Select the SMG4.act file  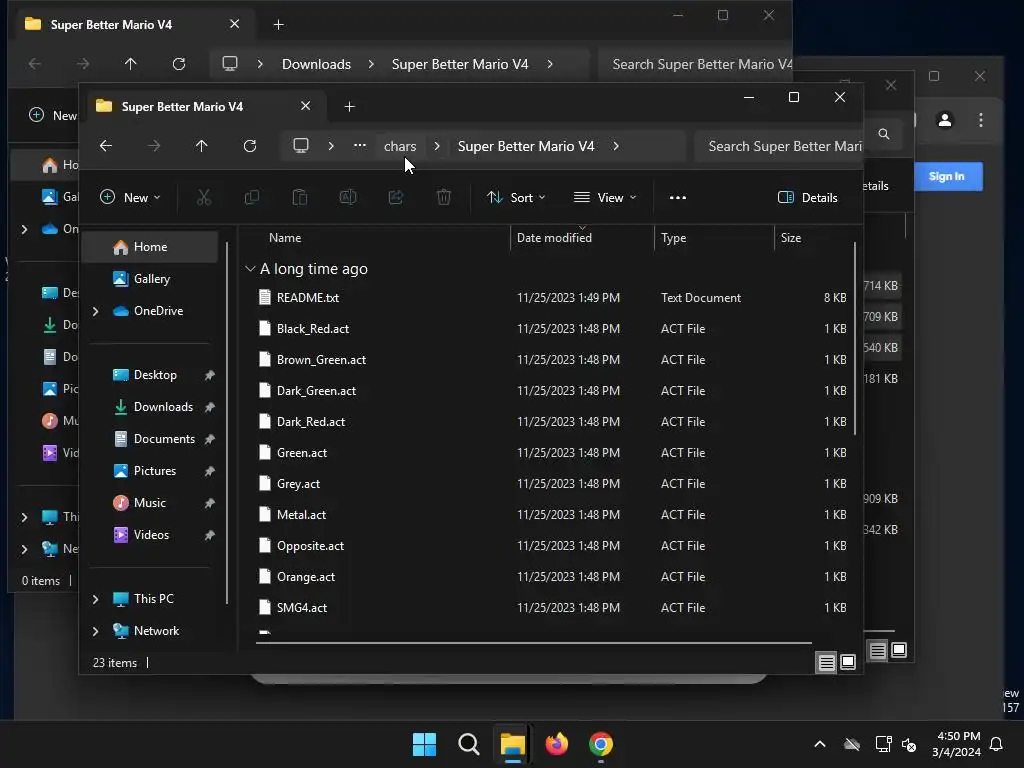pyautogui.click(x=552, y=607)
